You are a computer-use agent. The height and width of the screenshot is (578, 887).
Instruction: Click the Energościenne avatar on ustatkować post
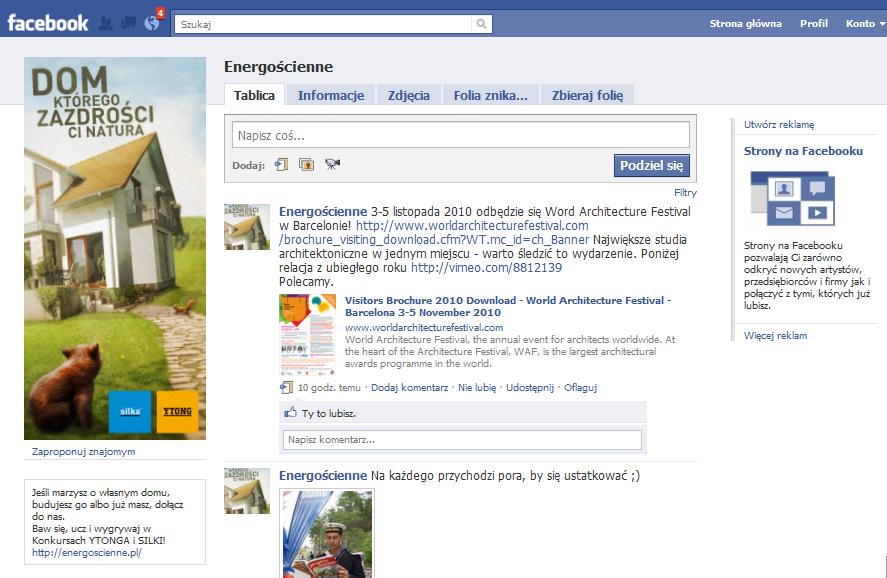(x=247, y=491)
